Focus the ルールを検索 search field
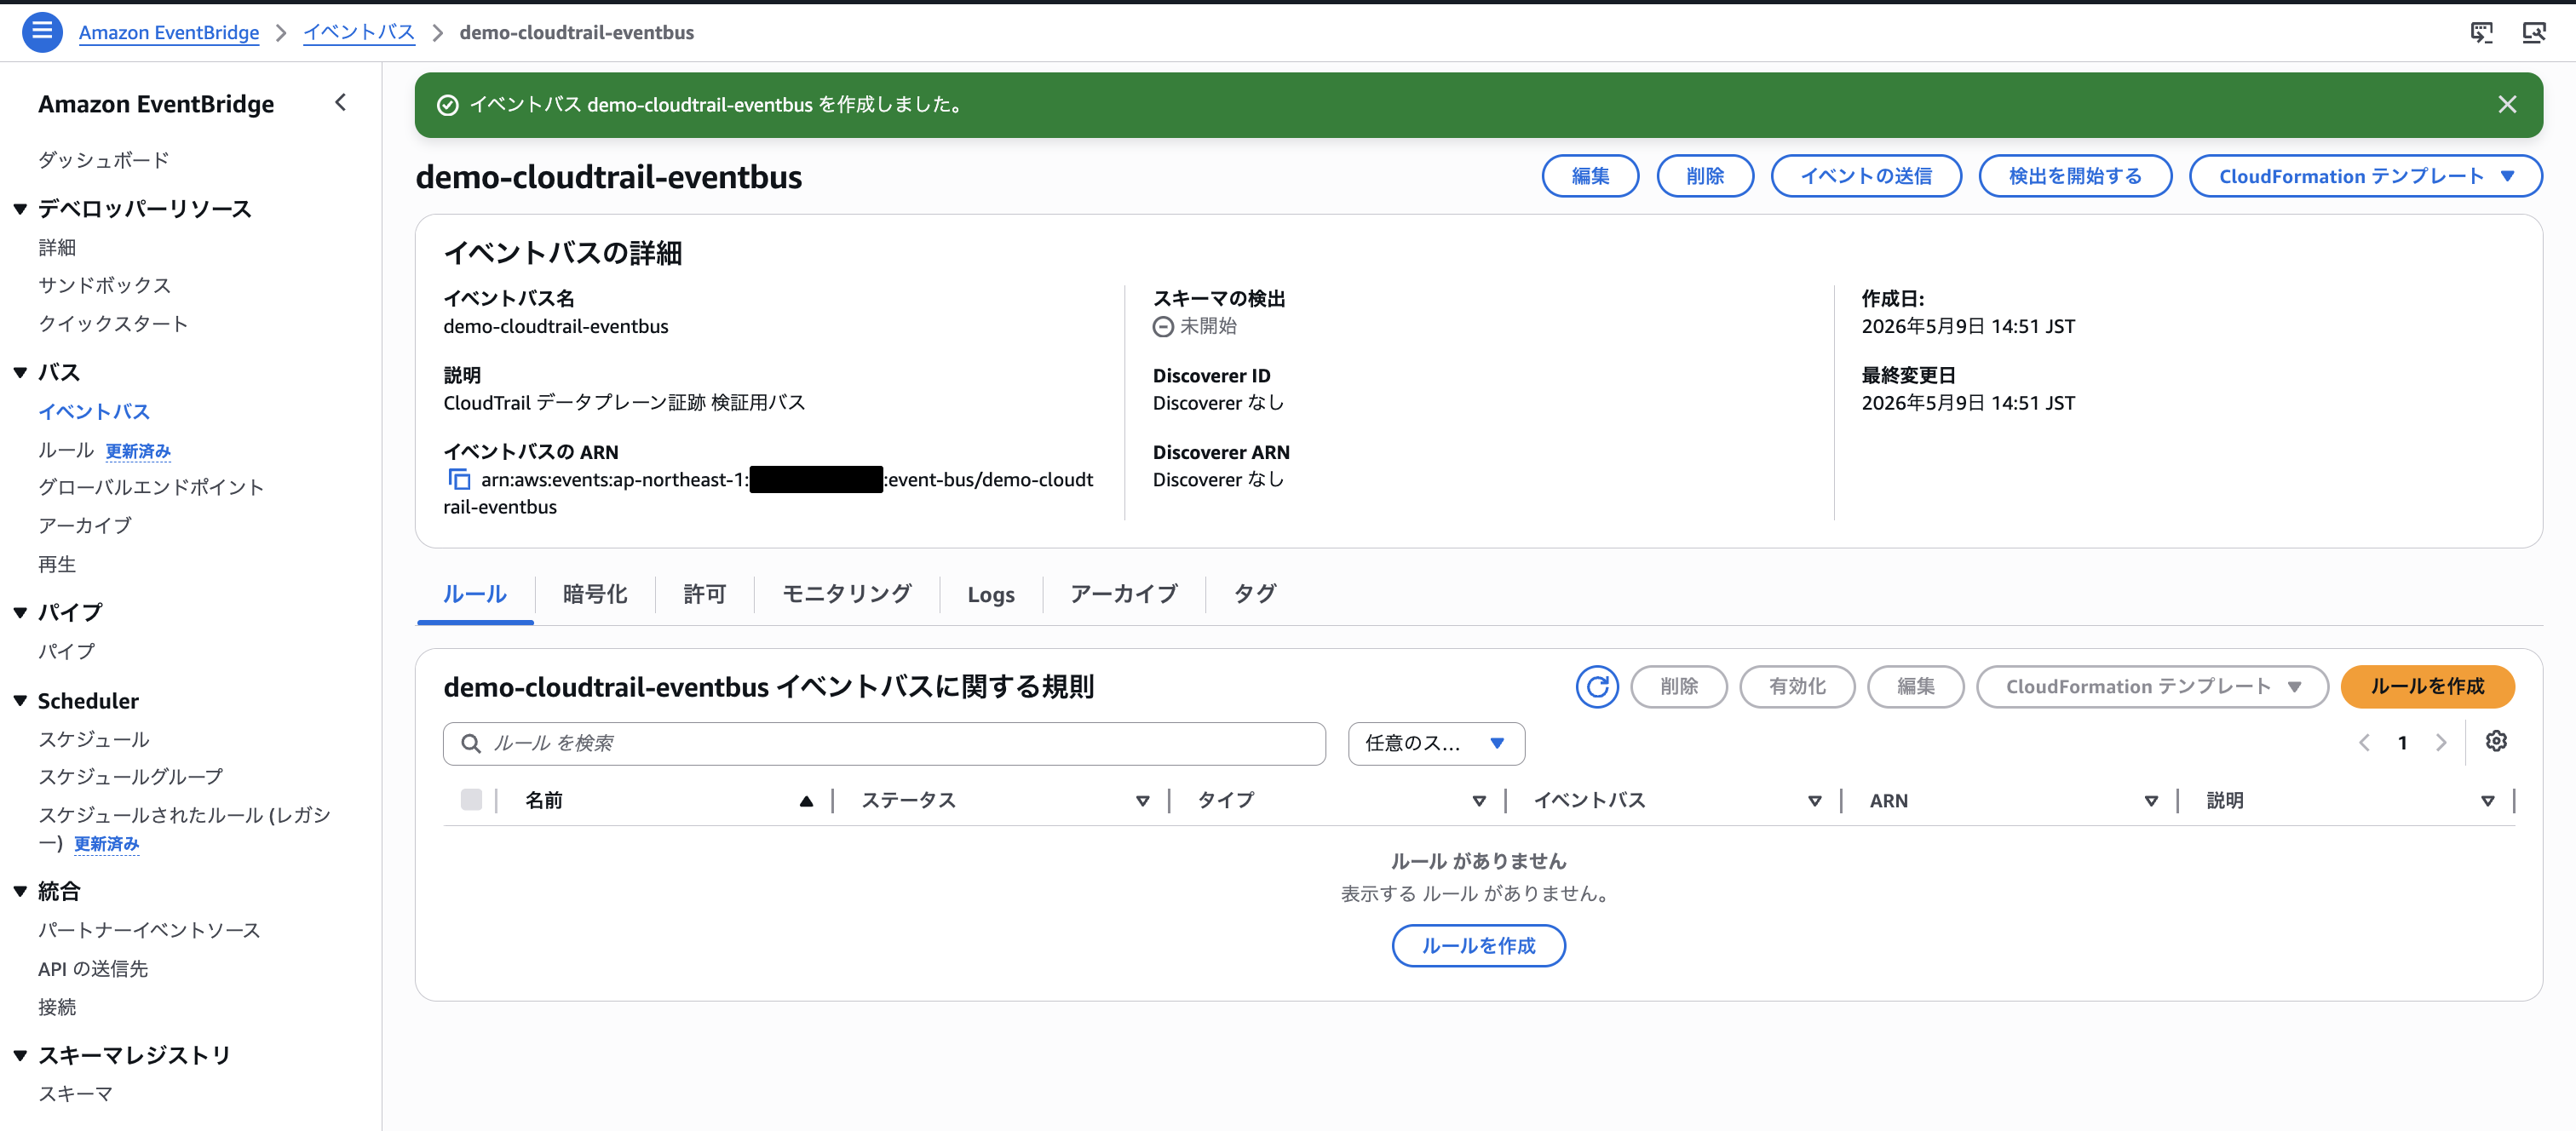Viewport: 2576px width, 1131px height. point(884,743)
